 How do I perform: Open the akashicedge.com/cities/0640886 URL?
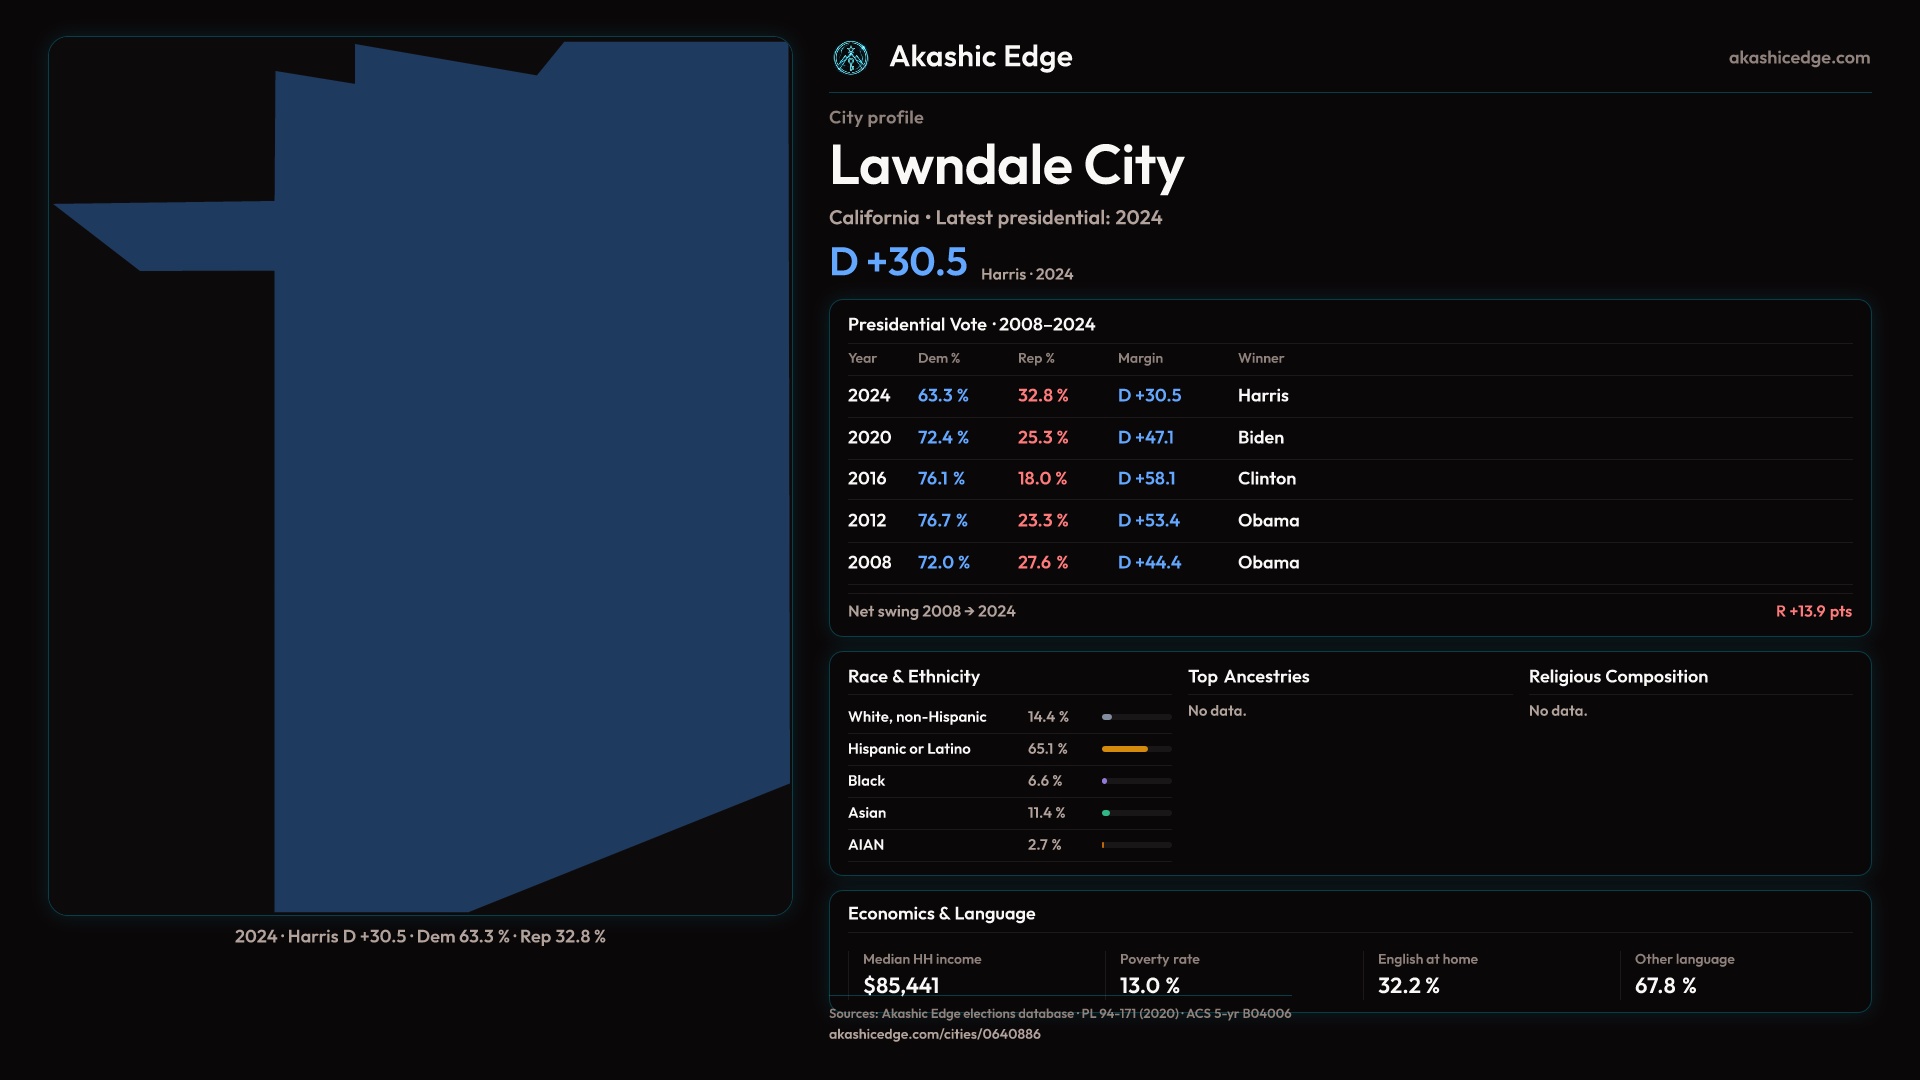[934, 1034]
